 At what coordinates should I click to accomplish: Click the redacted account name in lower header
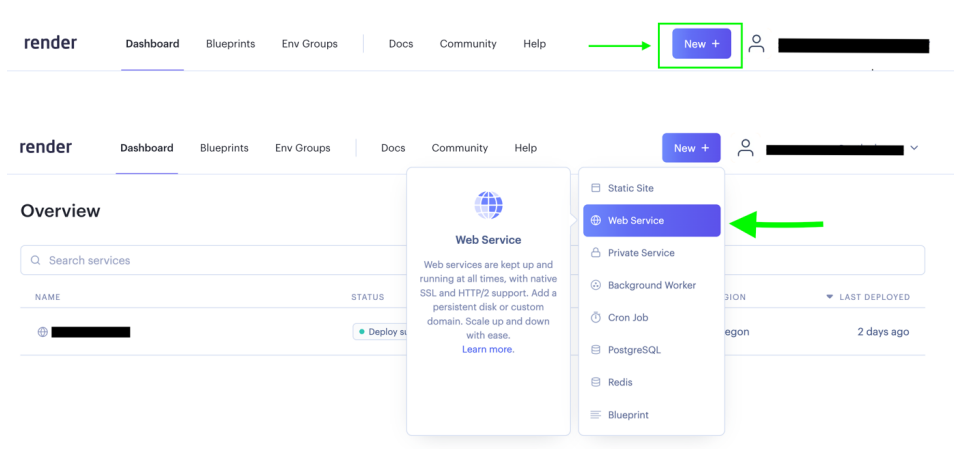[835, 149]
